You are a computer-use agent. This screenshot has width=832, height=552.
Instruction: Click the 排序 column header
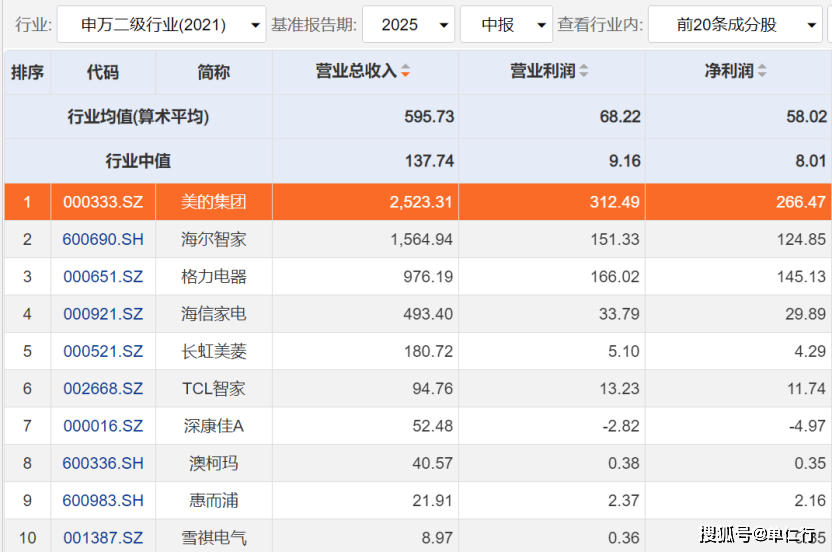click(27, 72)
